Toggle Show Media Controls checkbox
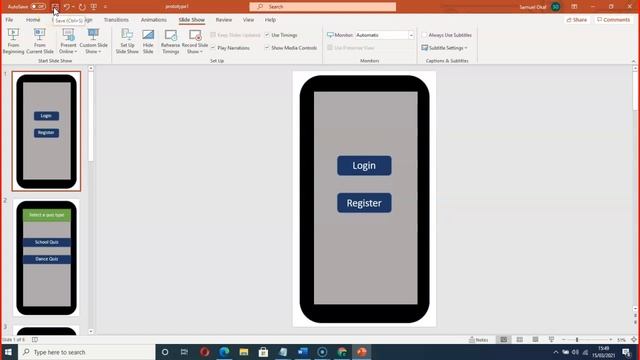640x360 pixels. point(267,48)
